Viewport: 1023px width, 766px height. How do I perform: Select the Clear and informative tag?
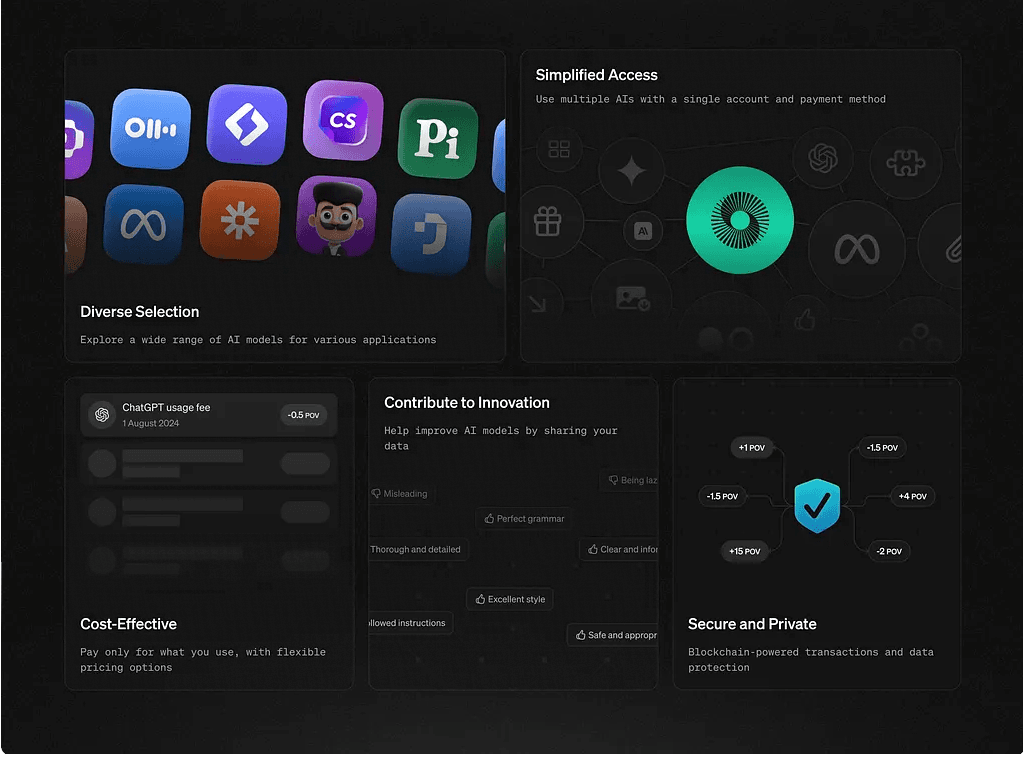pos(619,549)
